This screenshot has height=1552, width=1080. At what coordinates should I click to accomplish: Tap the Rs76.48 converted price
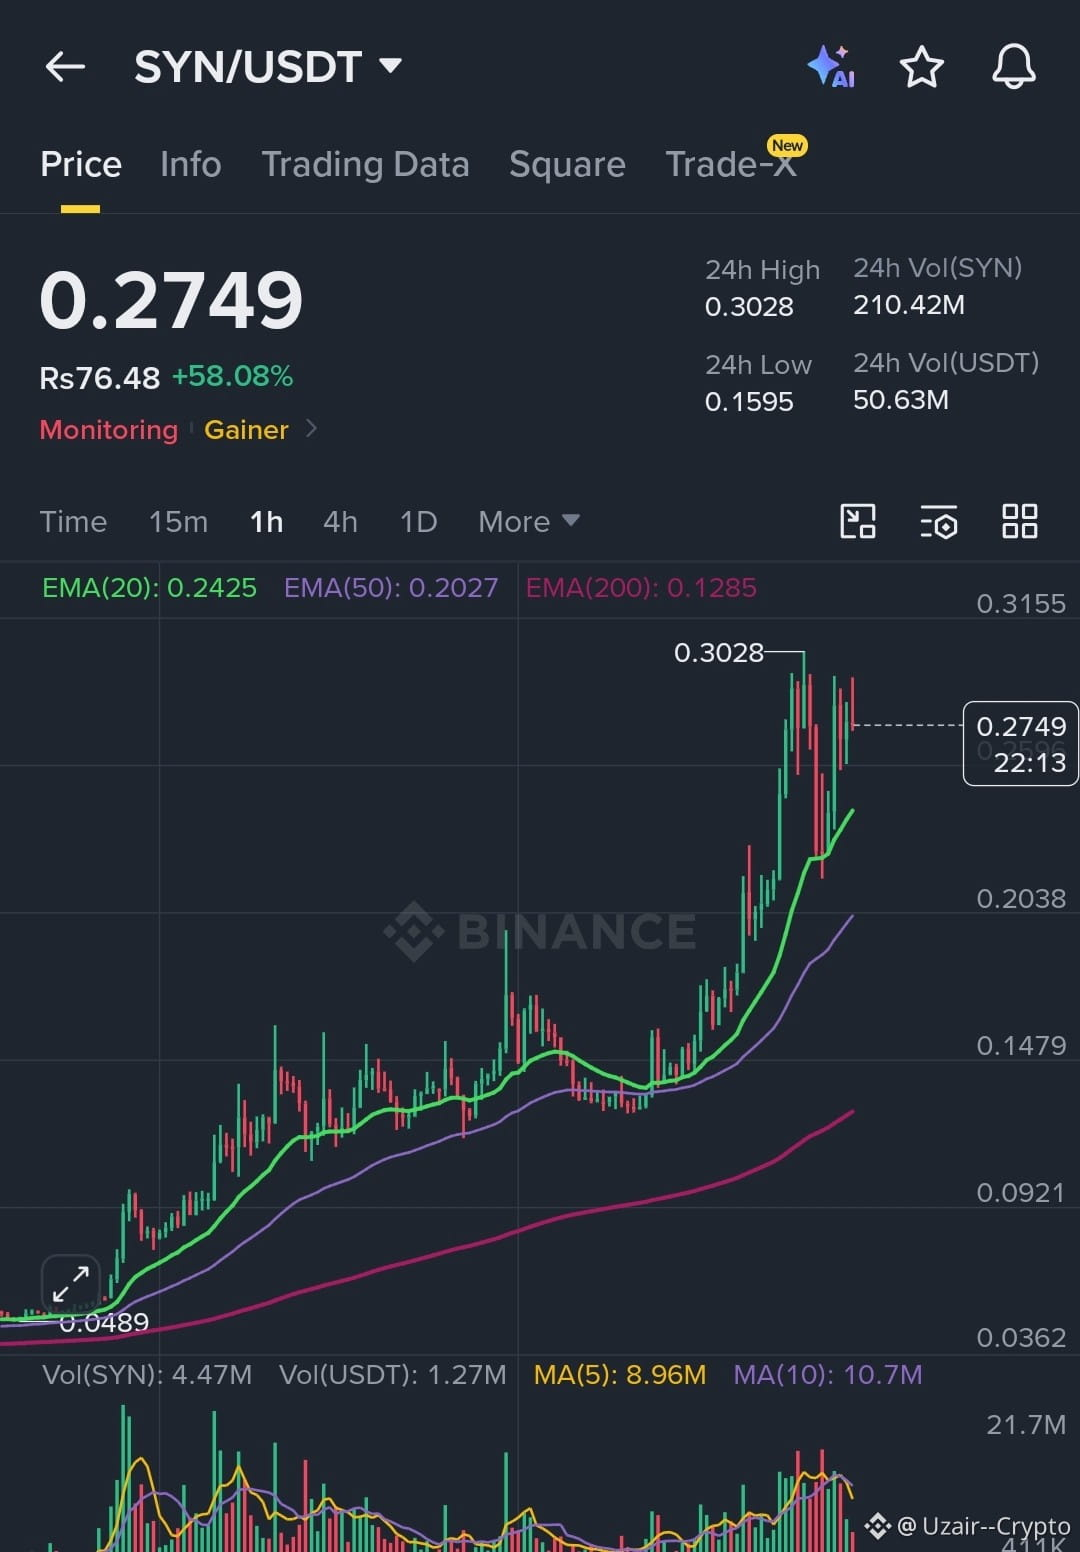pyautogui.click(x=99, y=378)
